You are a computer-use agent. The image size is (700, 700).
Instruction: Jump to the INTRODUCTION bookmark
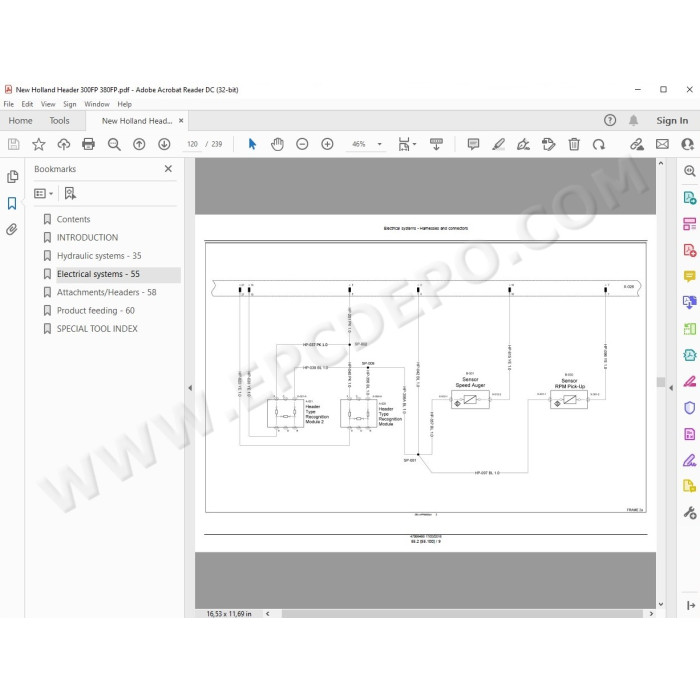pos(88,238)
